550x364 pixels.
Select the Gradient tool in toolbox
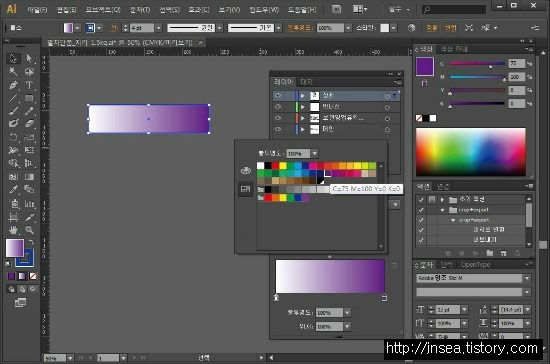[x=29, y=177]
